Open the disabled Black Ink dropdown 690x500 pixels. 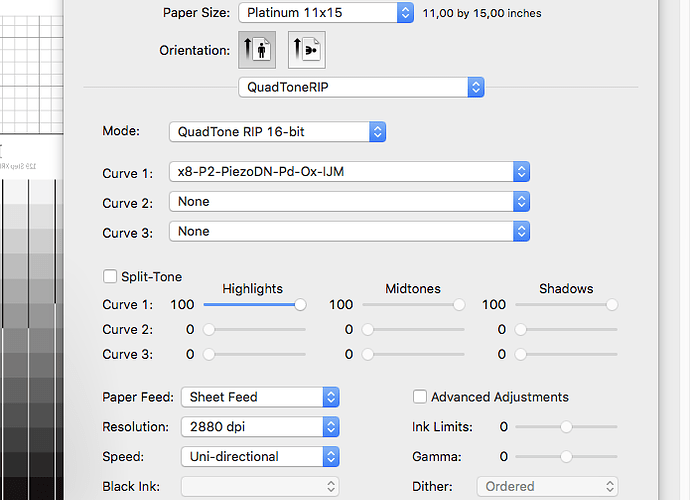[x=260, y=486]
